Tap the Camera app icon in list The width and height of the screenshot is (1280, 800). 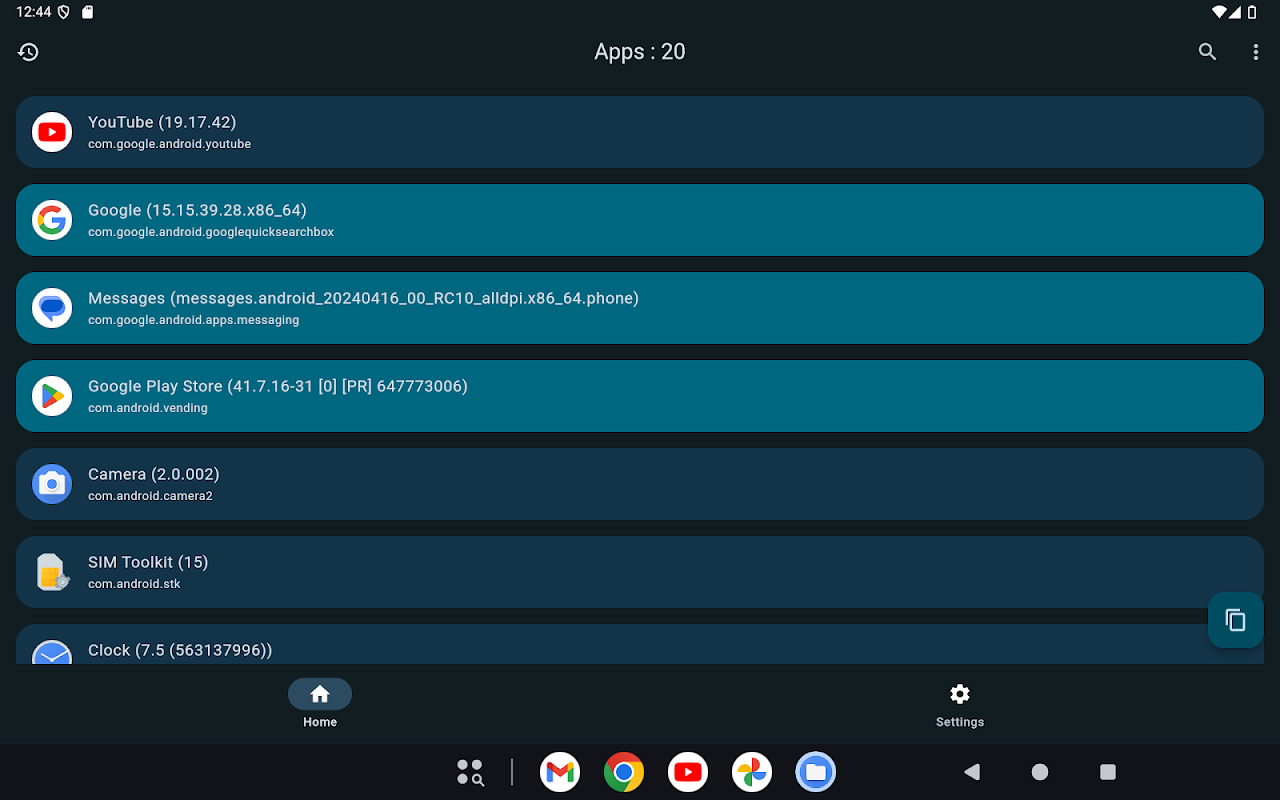click(52, 484)
